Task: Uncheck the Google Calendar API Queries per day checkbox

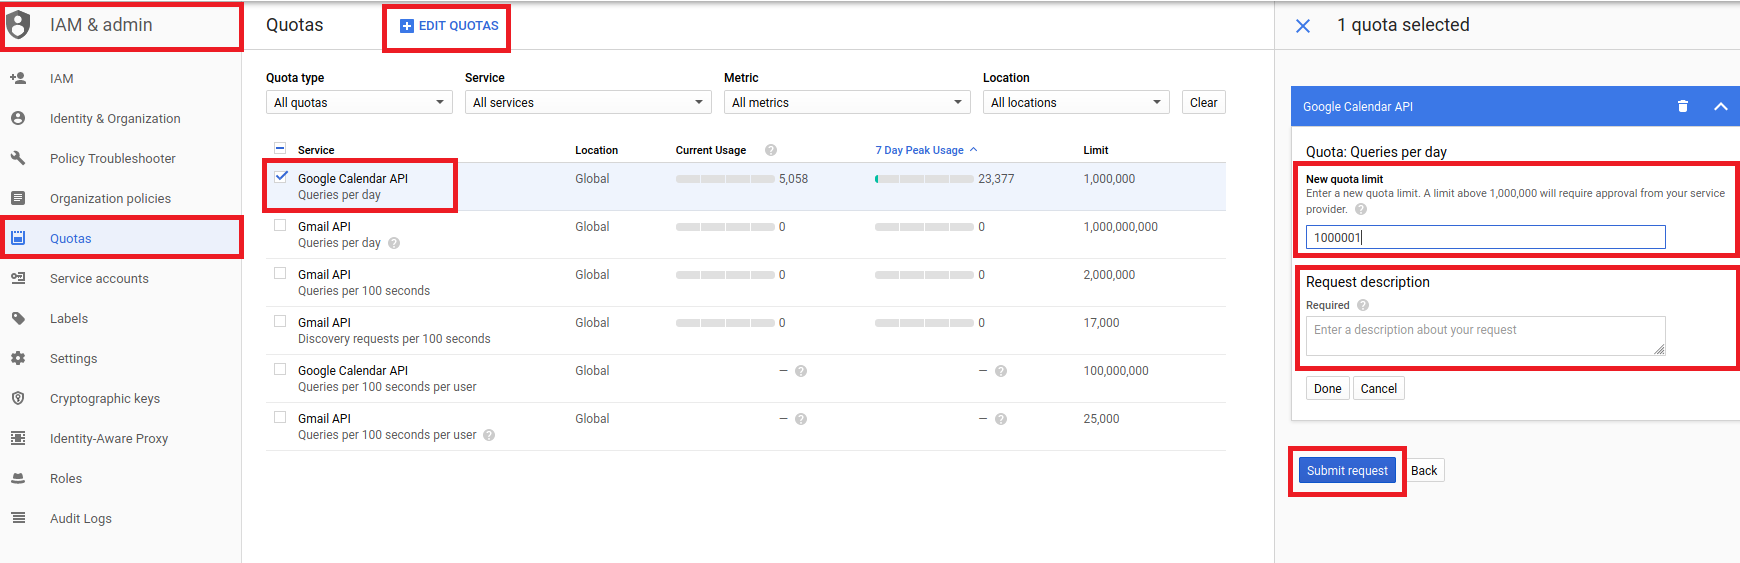Action: pyautogui.click(x=281, y=177)
